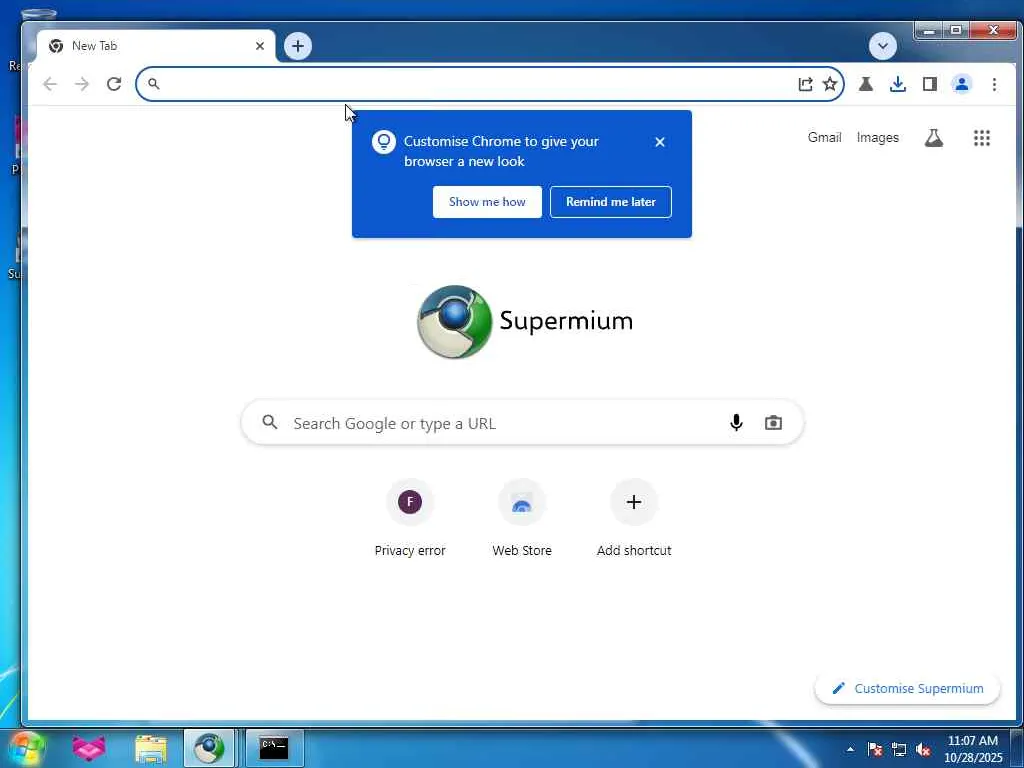Open the network tray icon
1024x768 pixels.
[899, 750]
